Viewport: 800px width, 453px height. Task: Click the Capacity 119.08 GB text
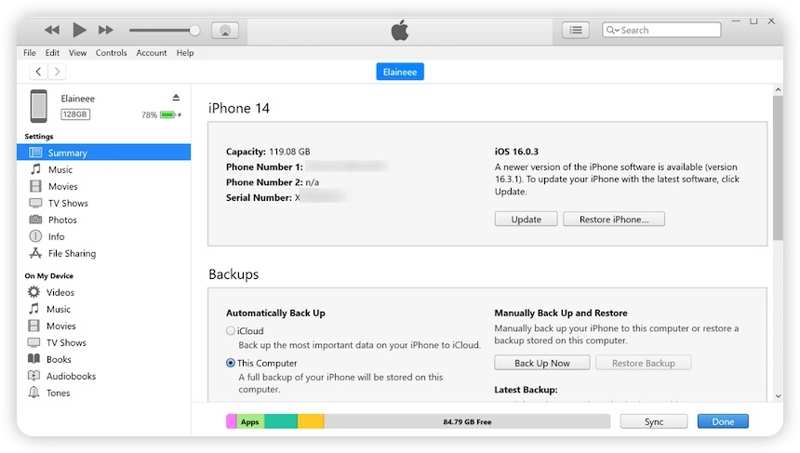tap(268, 152)
